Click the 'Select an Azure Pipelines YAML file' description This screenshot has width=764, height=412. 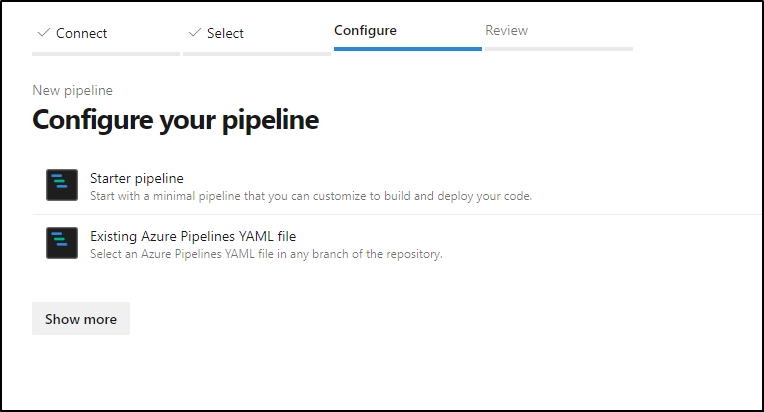(x=266, y=254)
